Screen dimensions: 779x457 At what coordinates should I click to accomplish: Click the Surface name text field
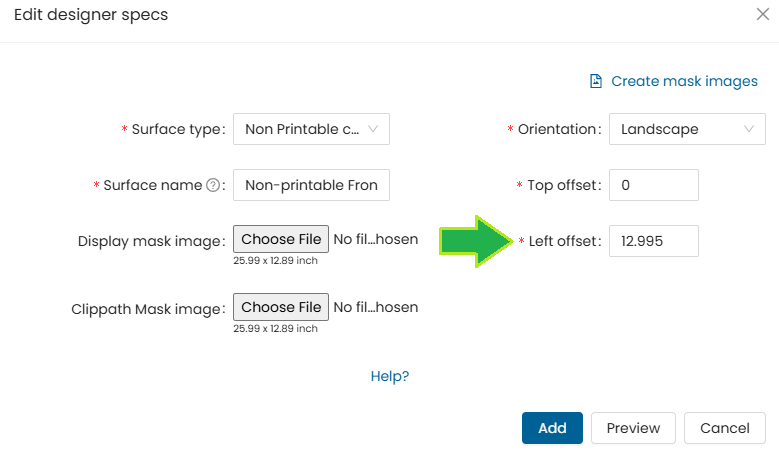coord(310,185)
